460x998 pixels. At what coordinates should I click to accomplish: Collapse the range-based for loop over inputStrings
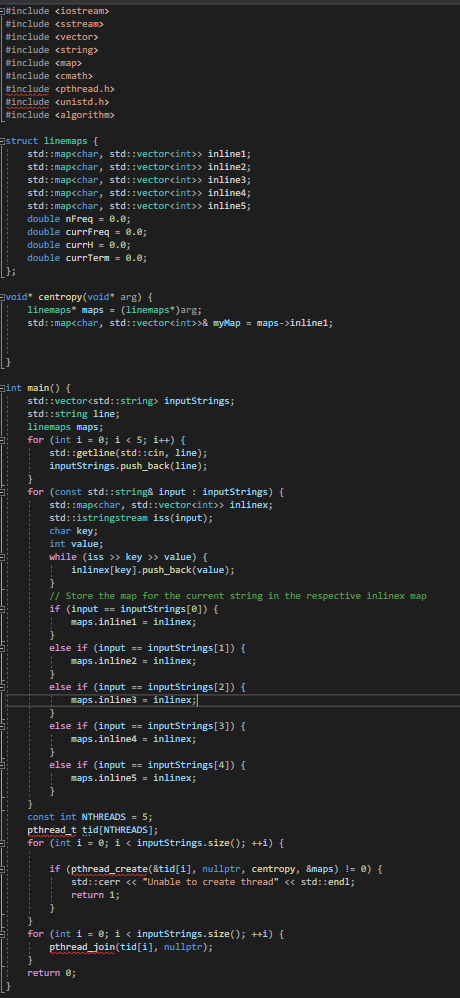click(3, 492)
